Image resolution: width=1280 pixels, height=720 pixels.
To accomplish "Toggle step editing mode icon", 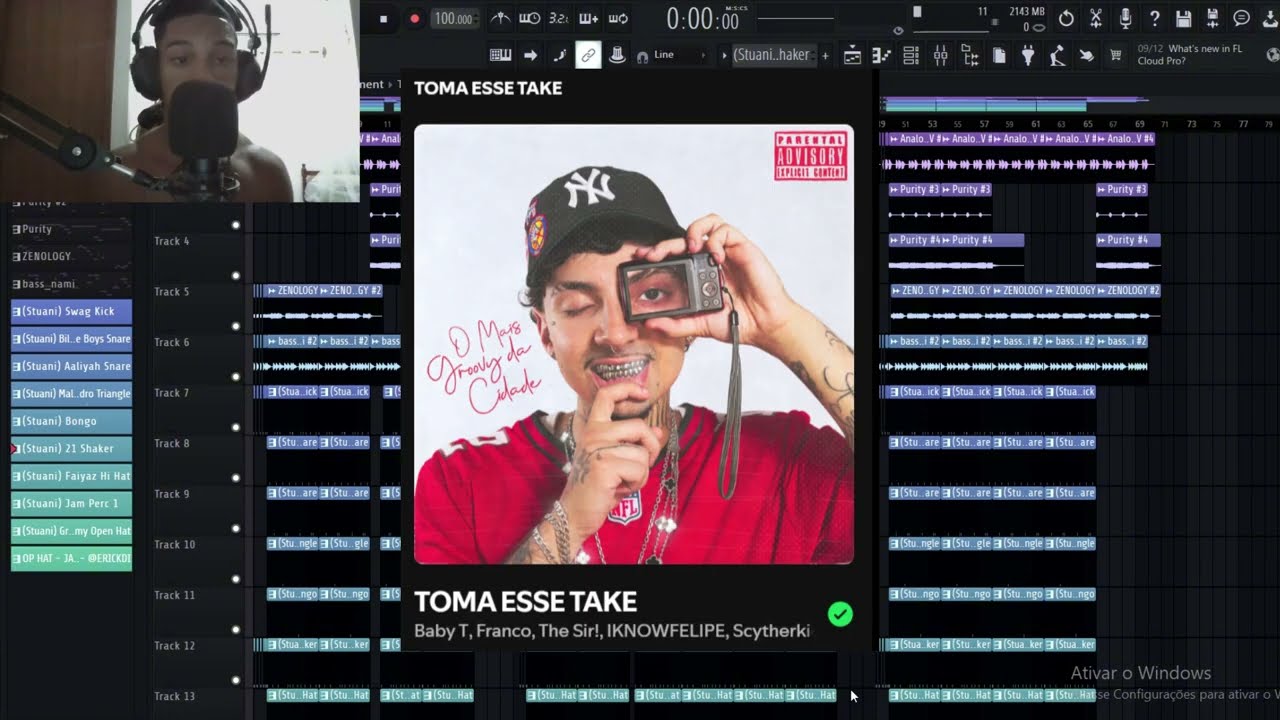I will click(x=559, y=56).
